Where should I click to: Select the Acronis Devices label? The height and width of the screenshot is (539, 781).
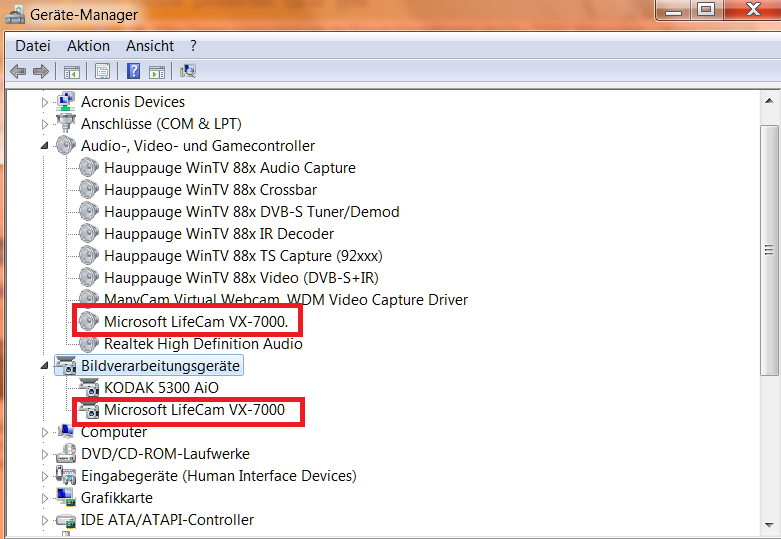[132, 102]
